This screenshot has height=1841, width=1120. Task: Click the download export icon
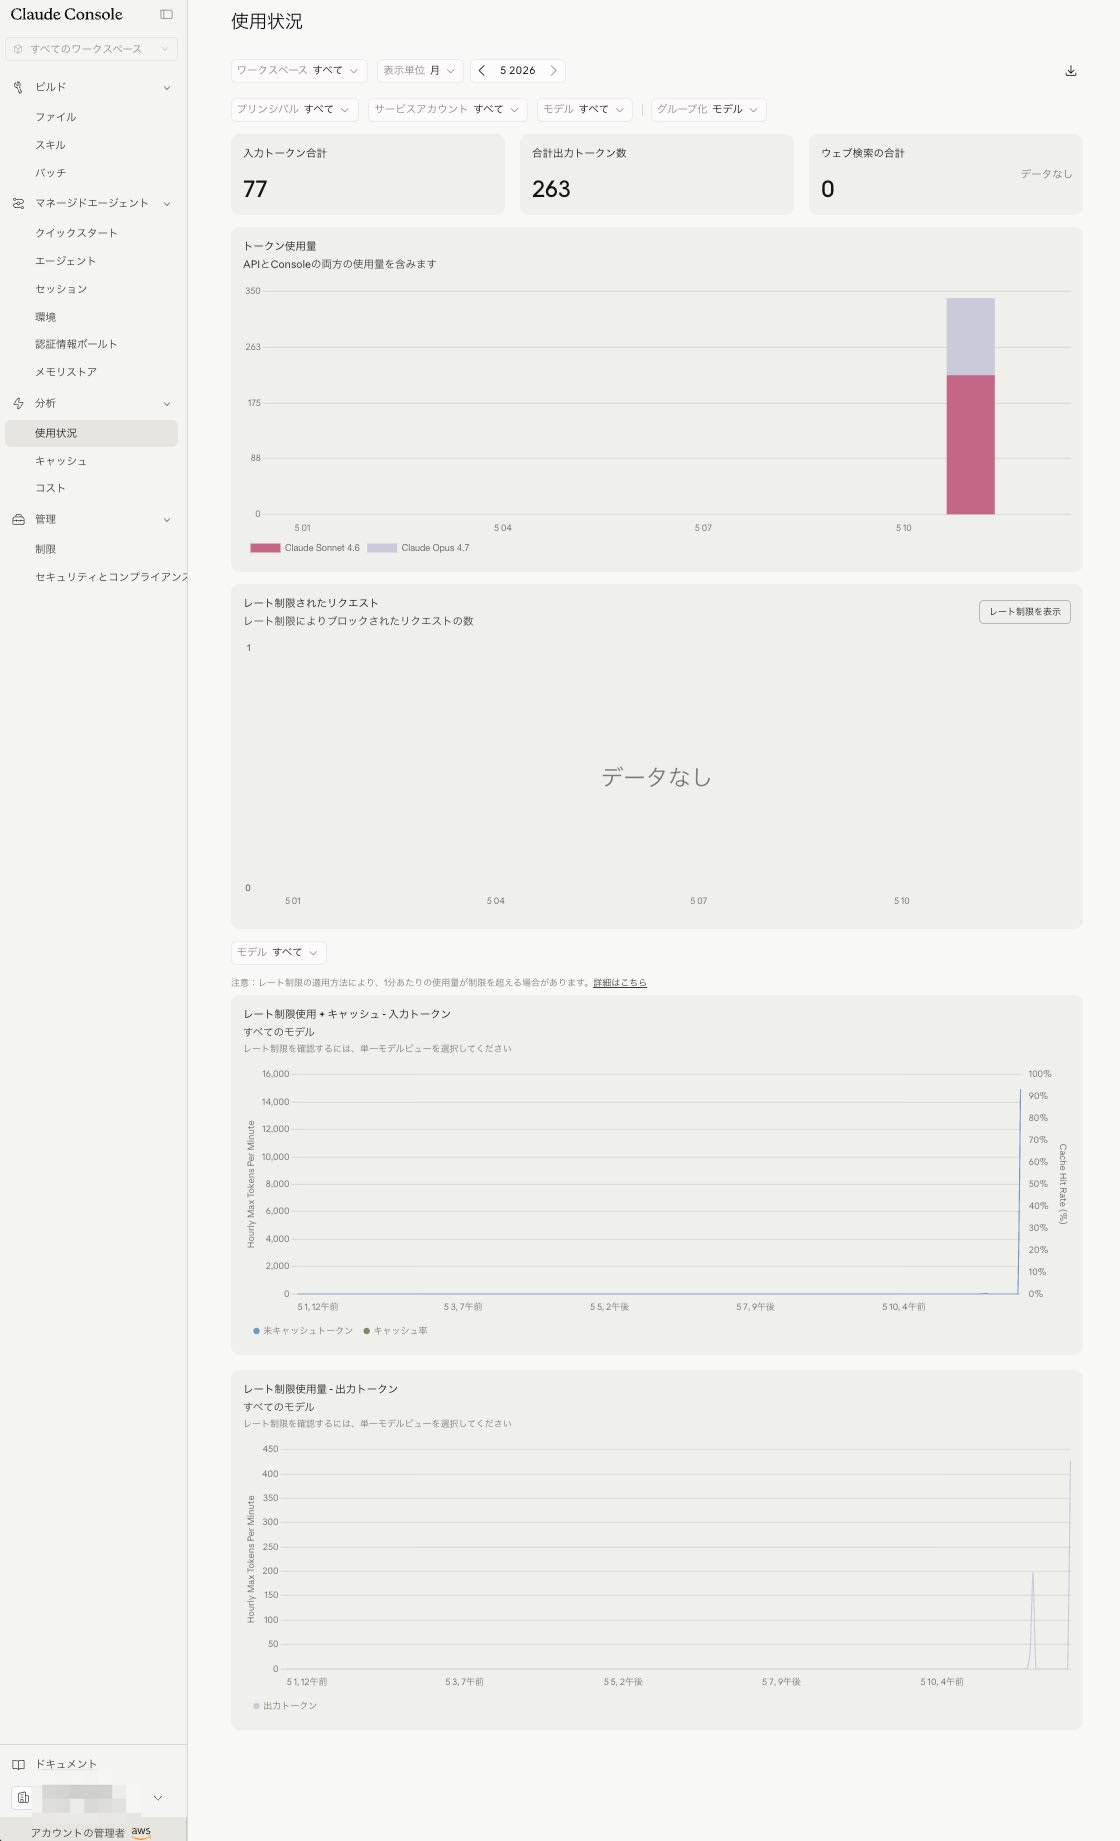pyautogui.click(x=1070, y=71)
